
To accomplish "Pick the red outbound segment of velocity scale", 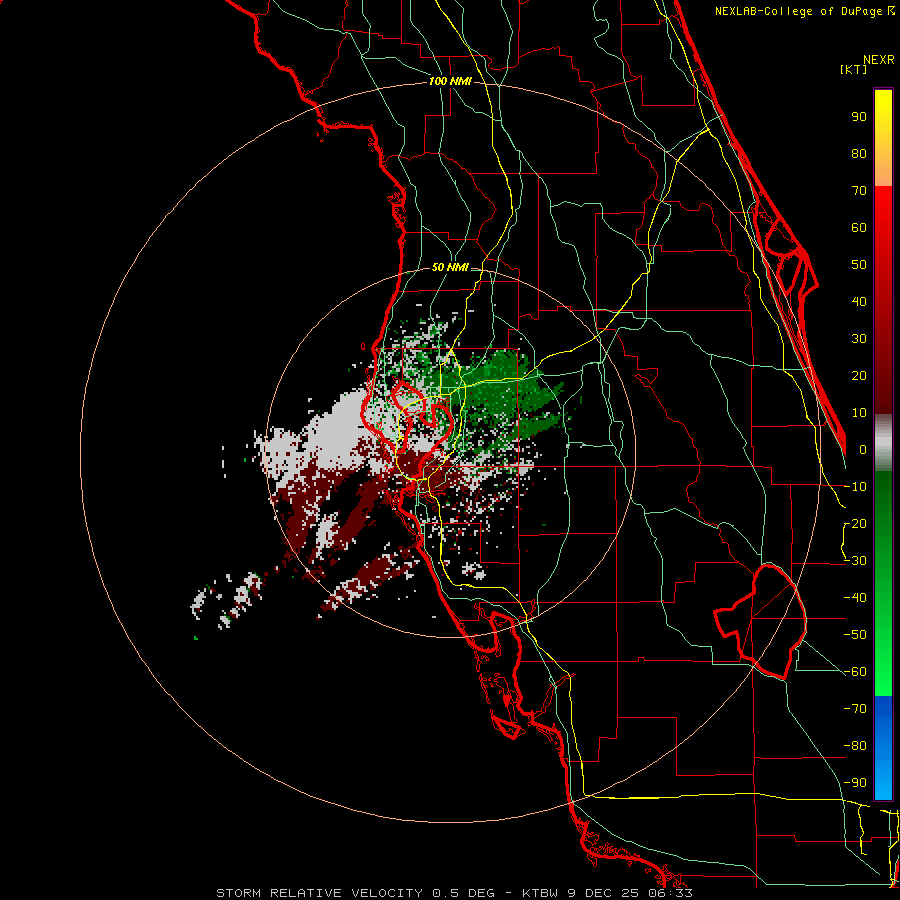I will pos(883,300).
